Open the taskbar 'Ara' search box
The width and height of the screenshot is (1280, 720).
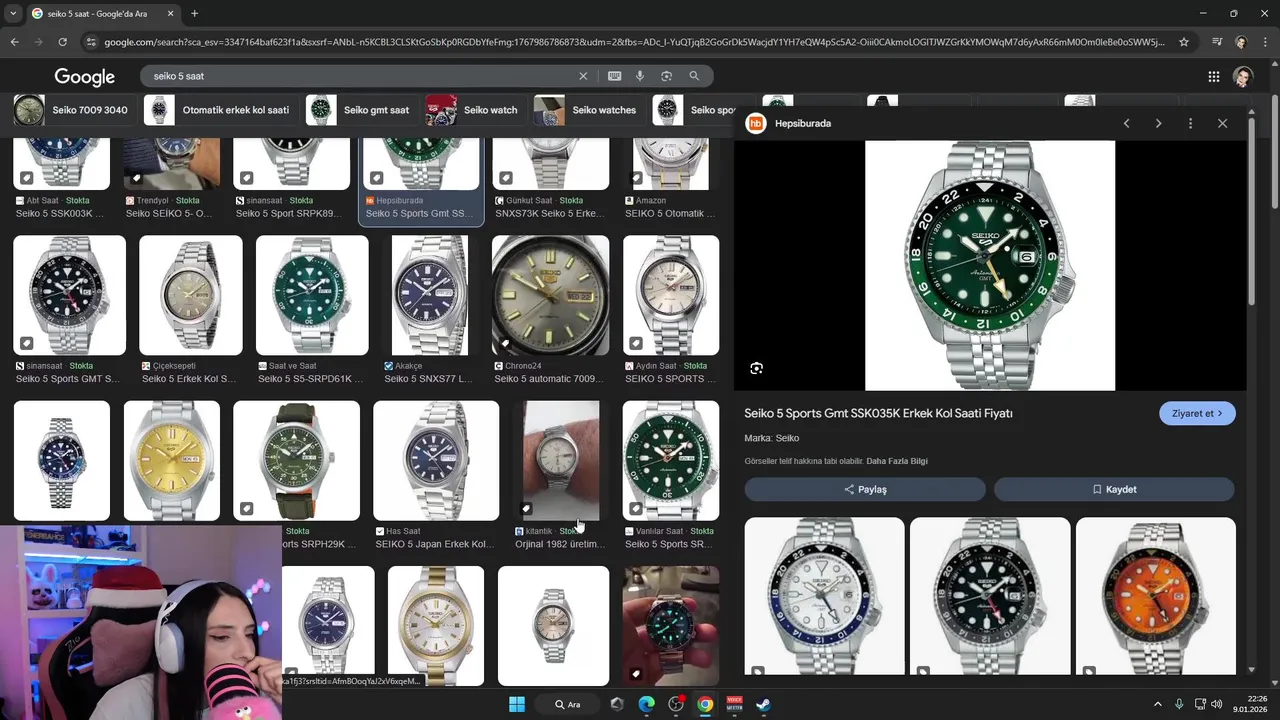coord(569,704)
